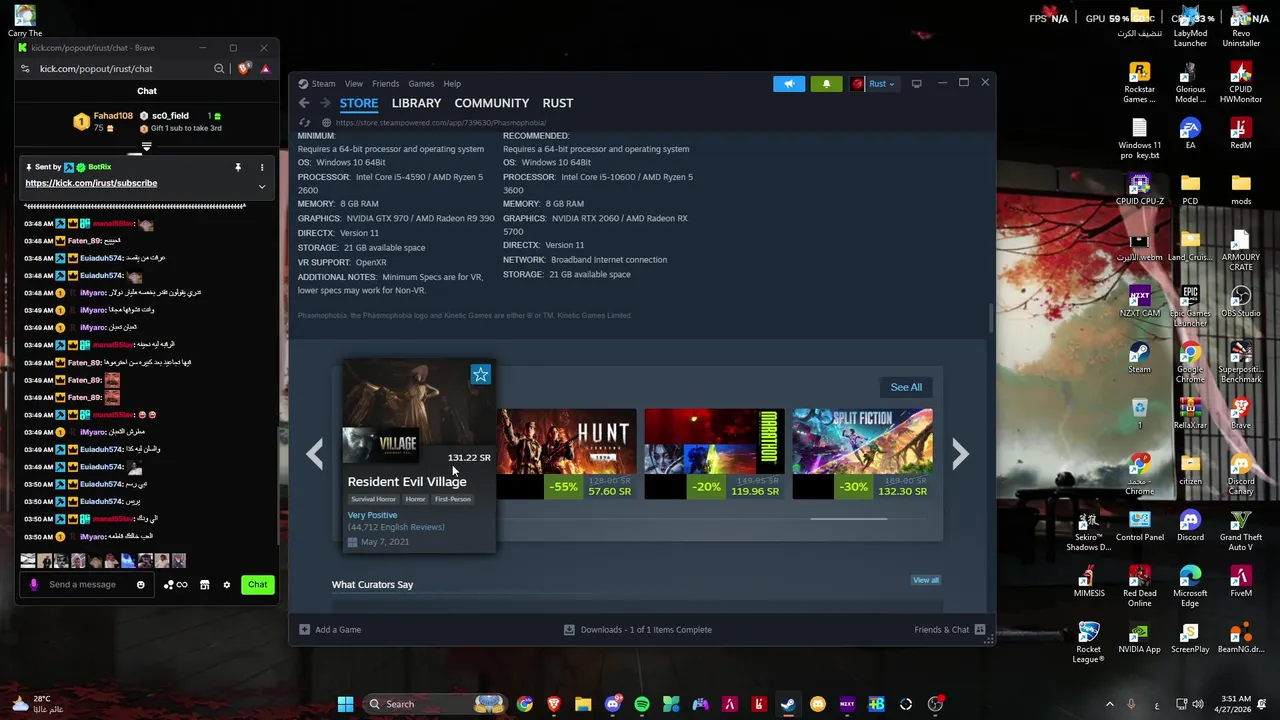Open the Resident Evil Village title link
The width and height of the screenshot is (1280, 720).
coord(407,482)
